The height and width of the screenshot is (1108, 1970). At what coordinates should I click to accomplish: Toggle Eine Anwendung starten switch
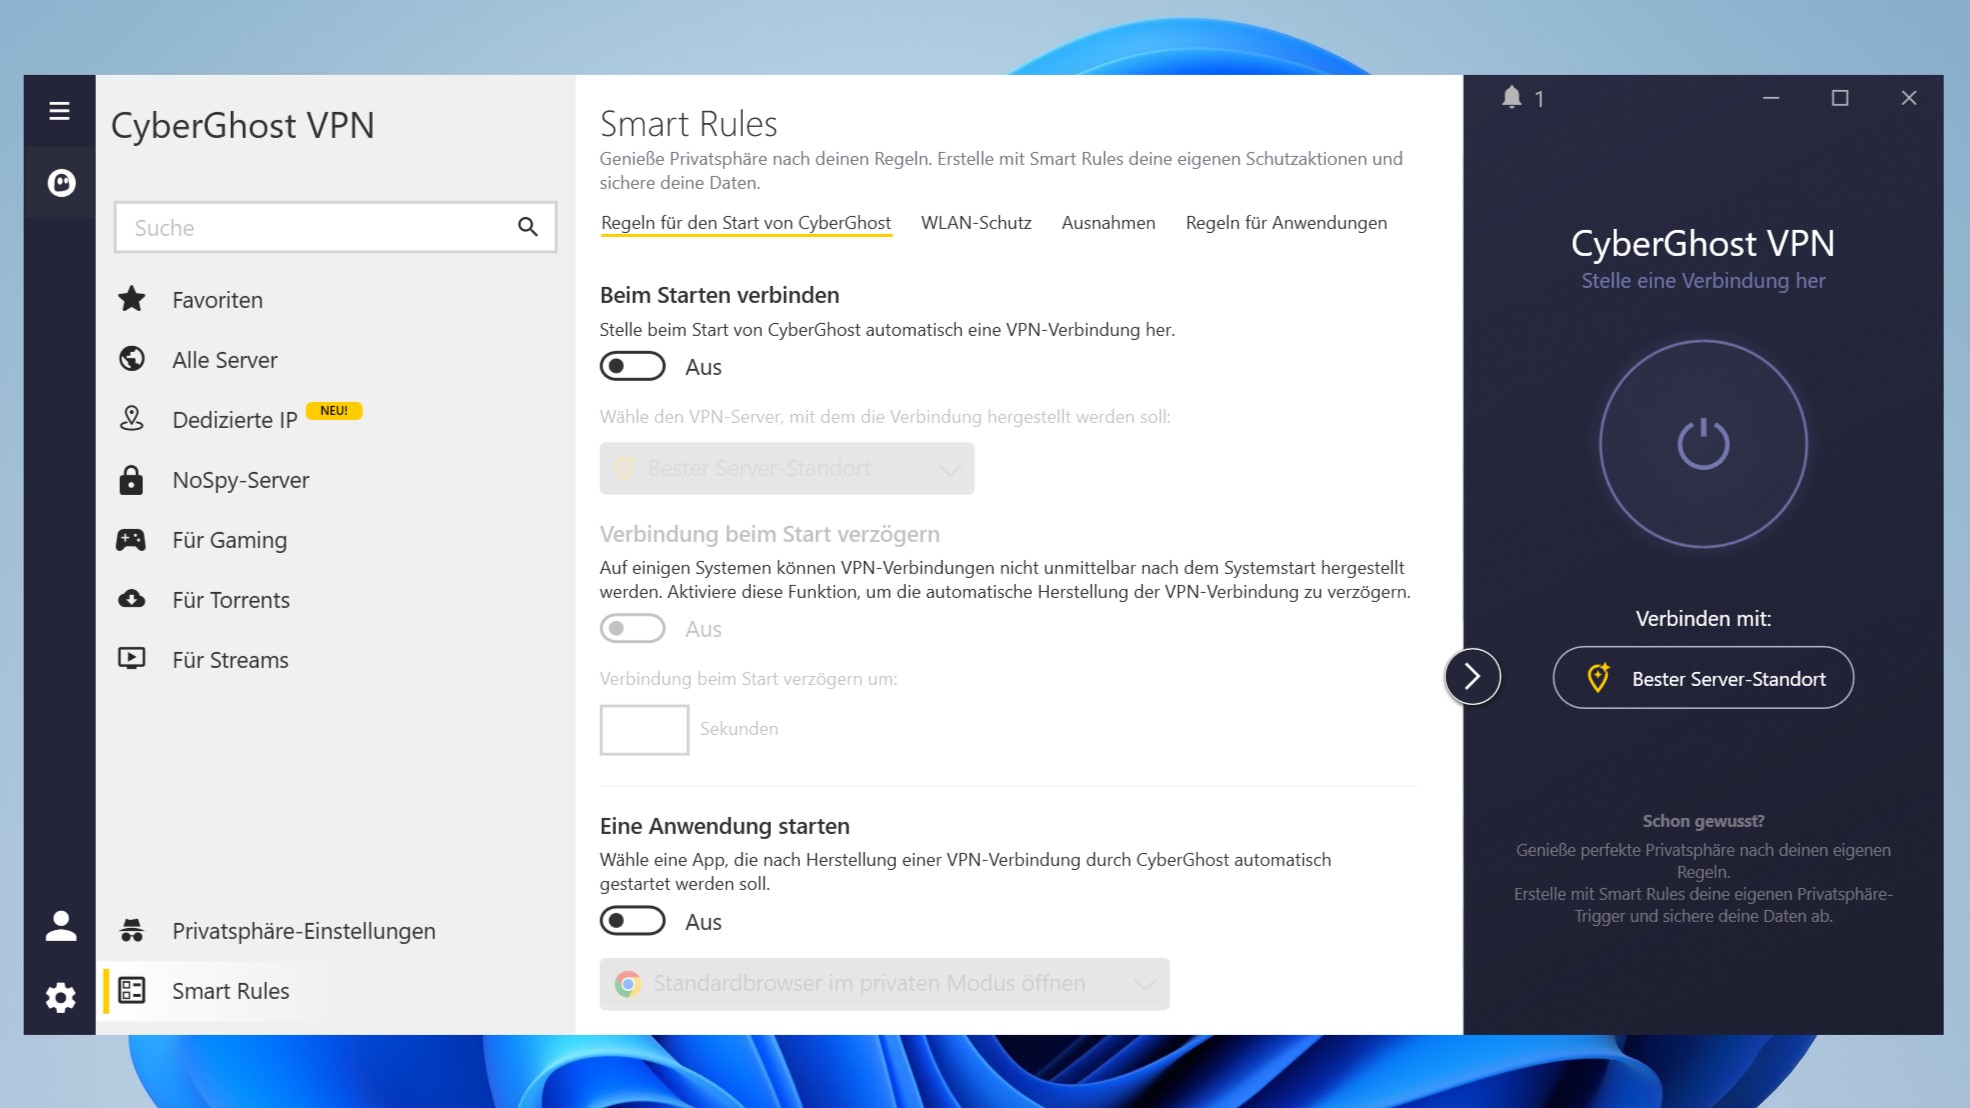coord(632,921)
